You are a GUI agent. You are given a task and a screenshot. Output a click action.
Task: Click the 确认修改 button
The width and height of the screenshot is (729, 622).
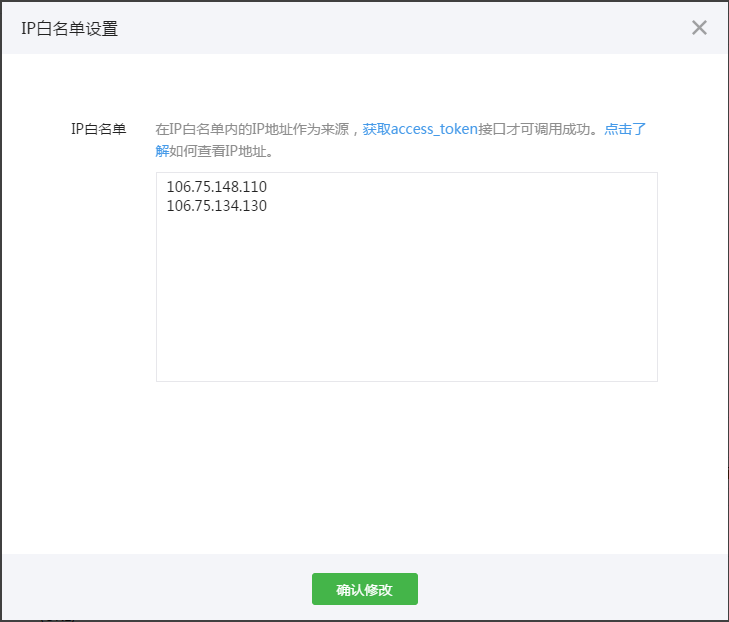364,589
